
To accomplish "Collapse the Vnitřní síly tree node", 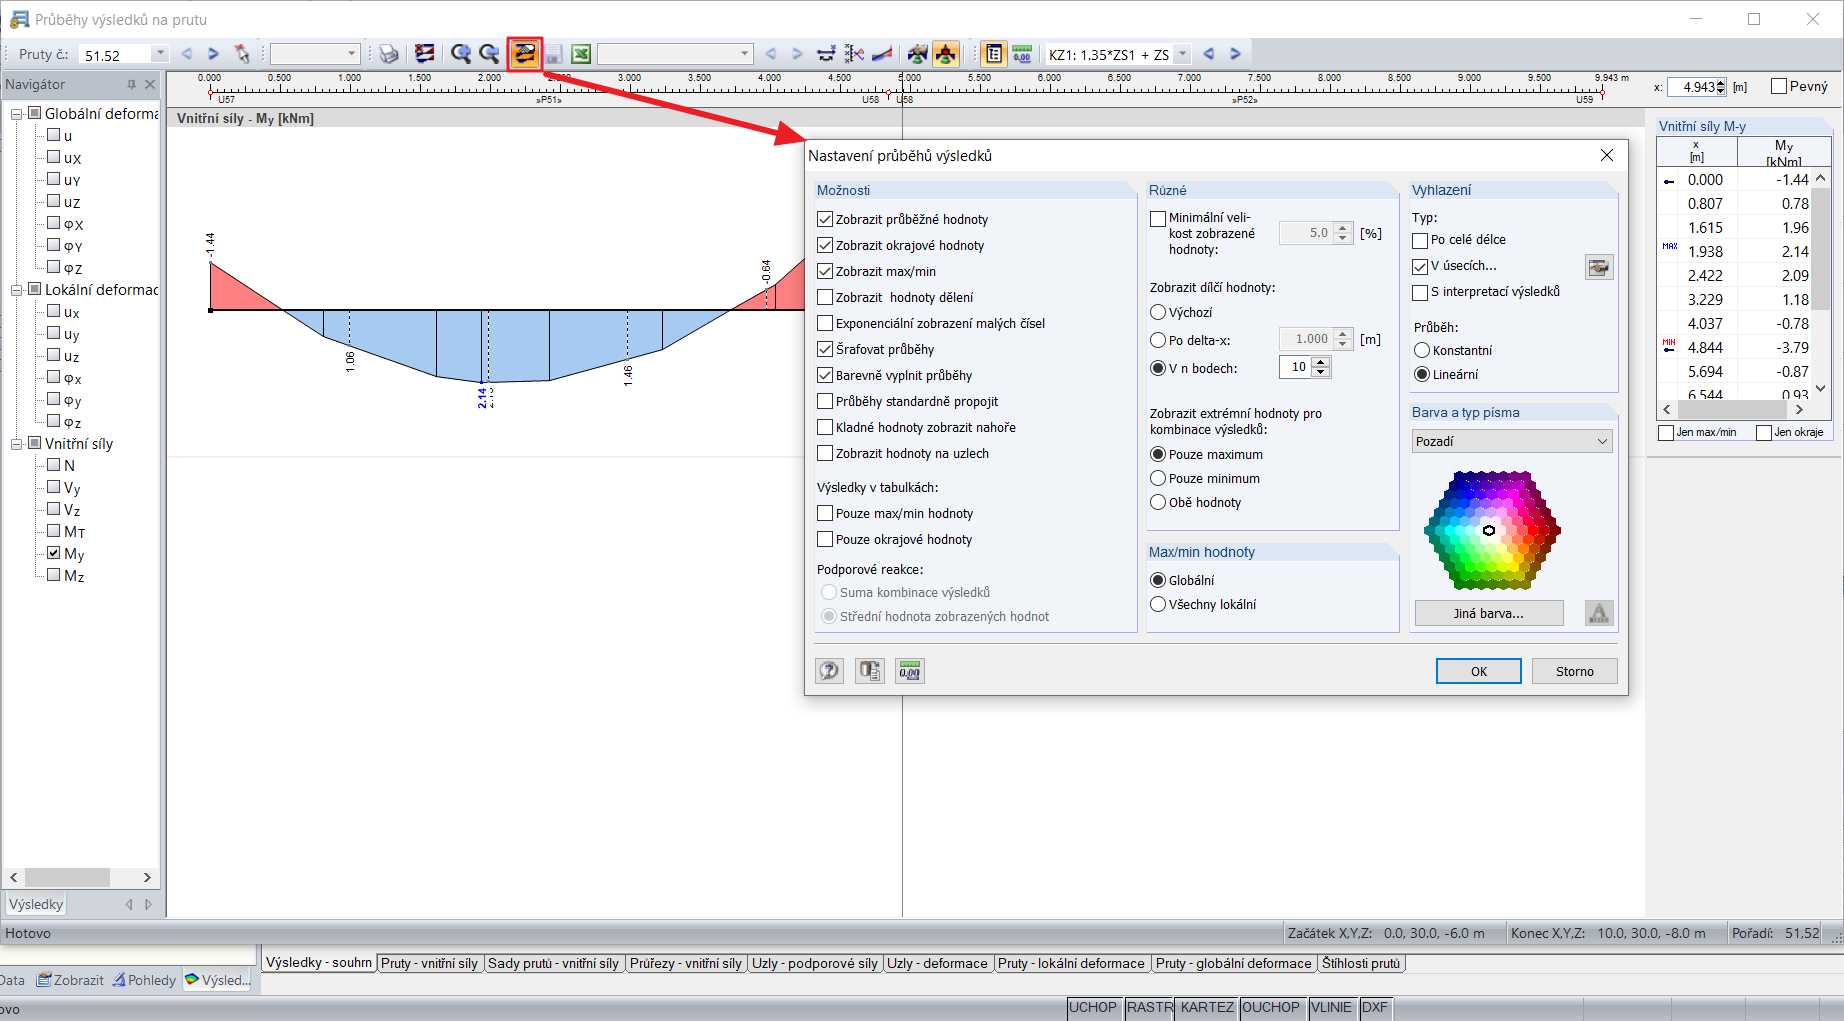I will click(x=17, y=444).
